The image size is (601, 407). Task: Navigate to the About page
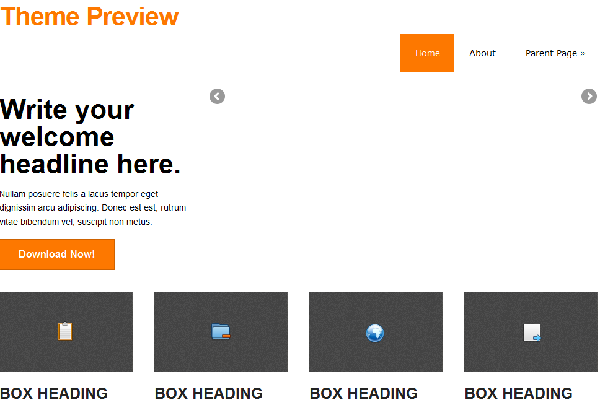pos(482,53)
